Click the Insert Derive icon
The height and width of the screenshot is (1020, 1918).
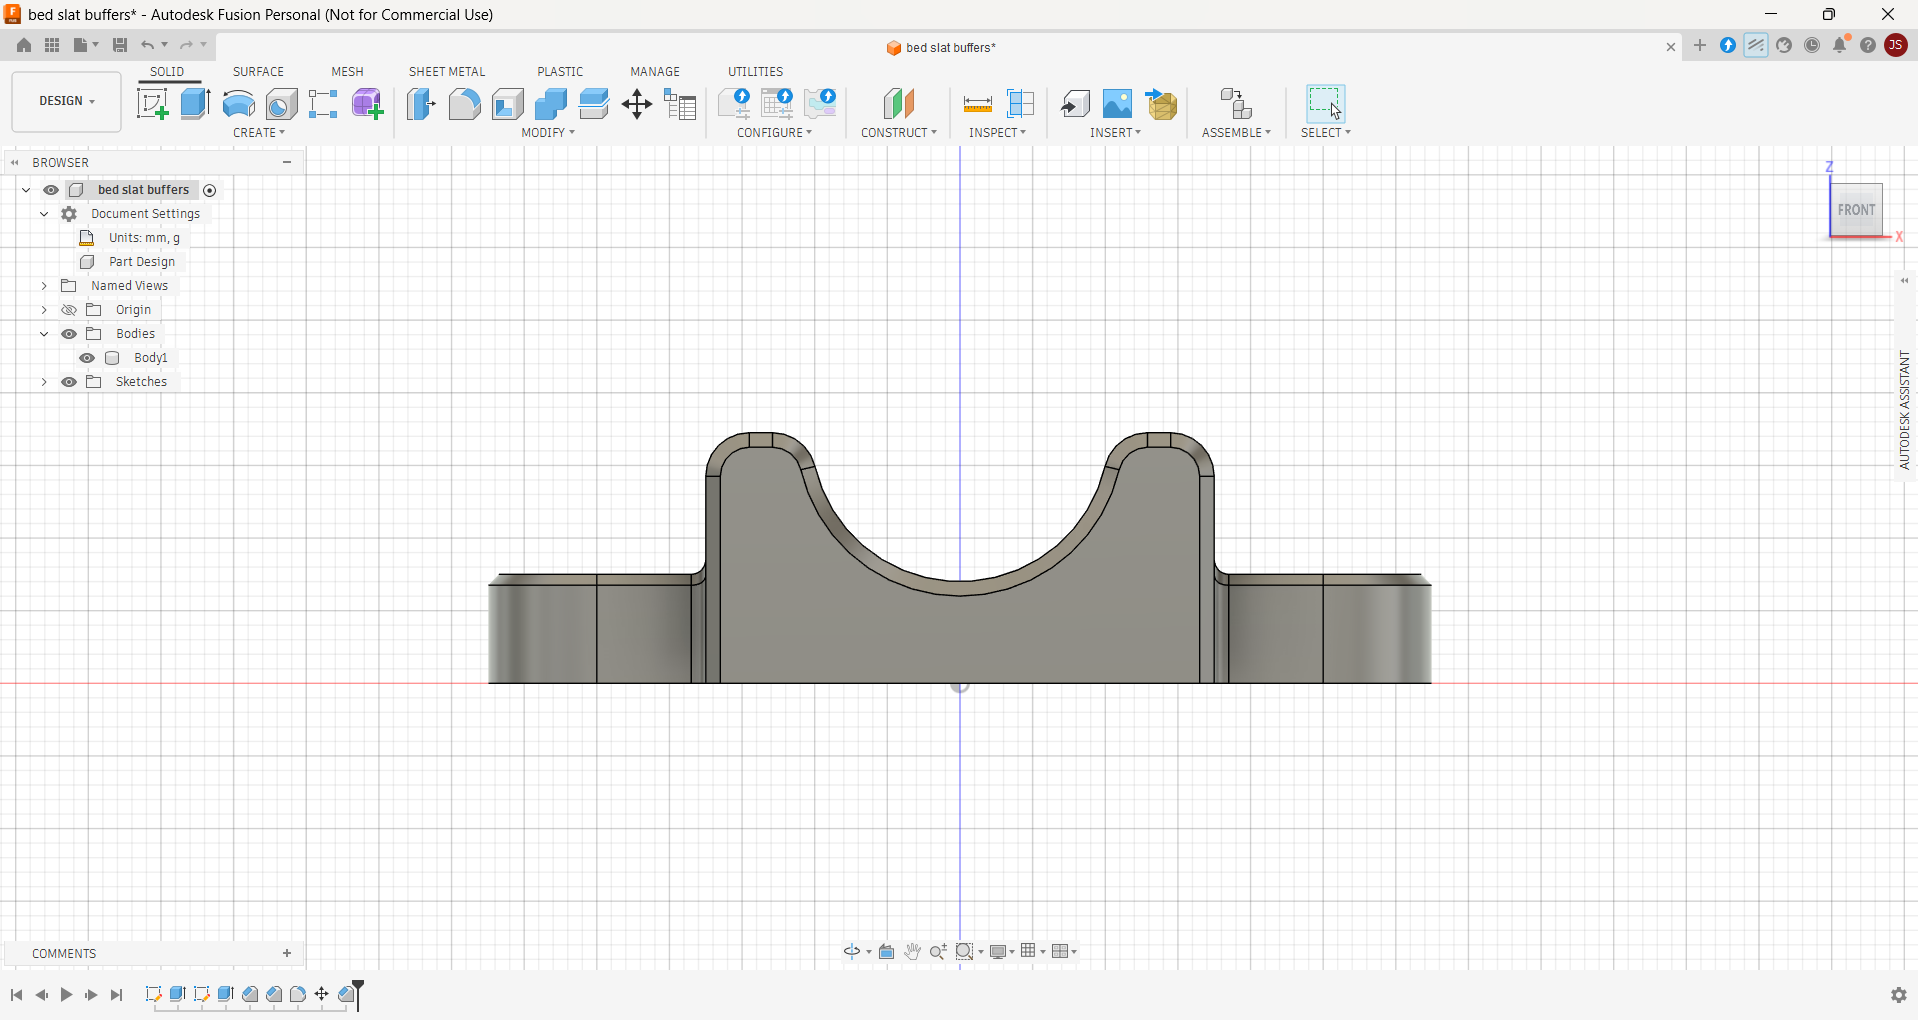point(1075,104)
